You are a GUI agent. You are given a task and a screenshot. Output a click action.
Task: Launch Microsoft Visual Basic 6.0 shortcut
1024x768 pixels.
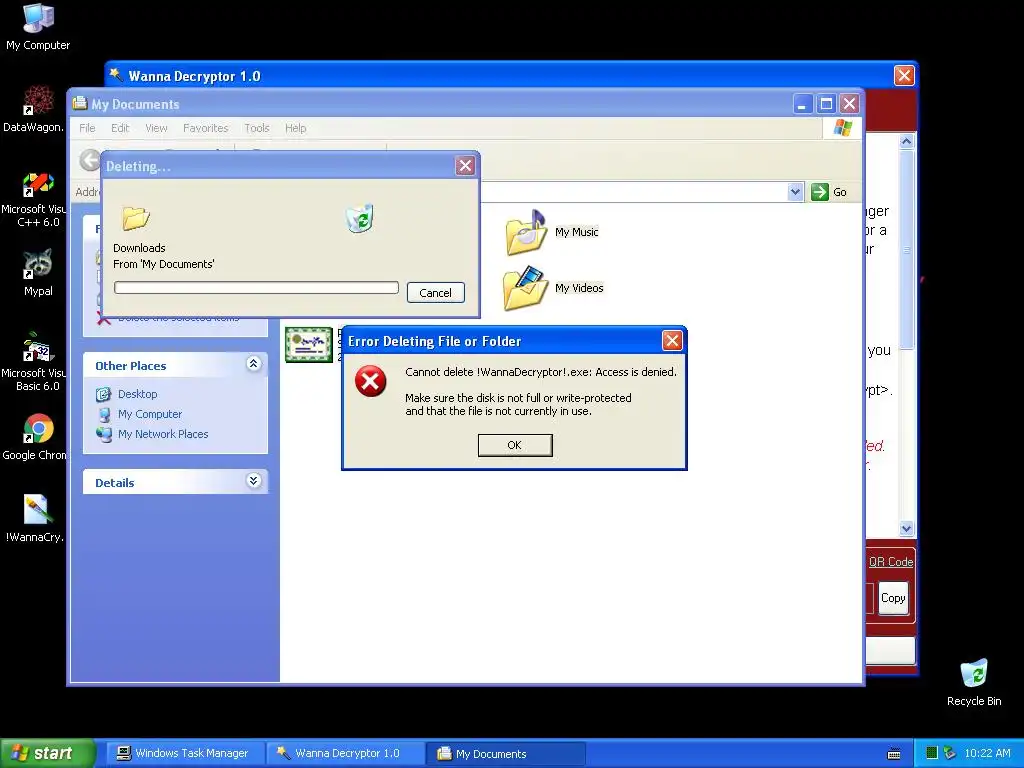36,362
